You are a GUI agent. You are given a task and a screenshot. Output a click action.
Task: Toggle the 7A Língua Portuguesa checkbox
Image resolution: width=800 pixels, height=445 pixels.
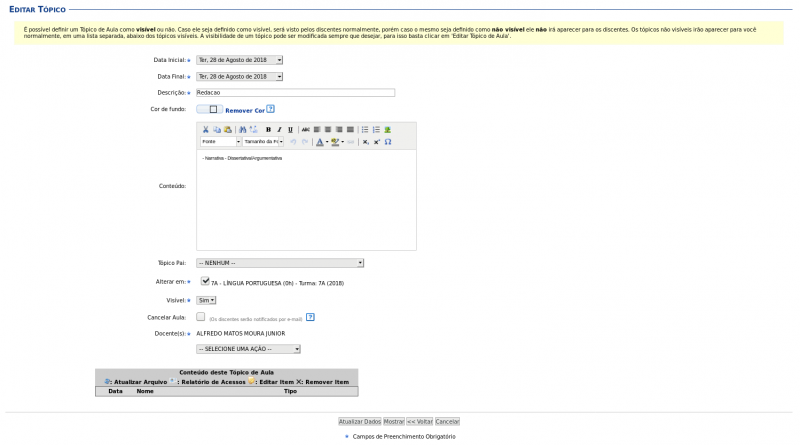pyautogui.click(x=205, y=282)
